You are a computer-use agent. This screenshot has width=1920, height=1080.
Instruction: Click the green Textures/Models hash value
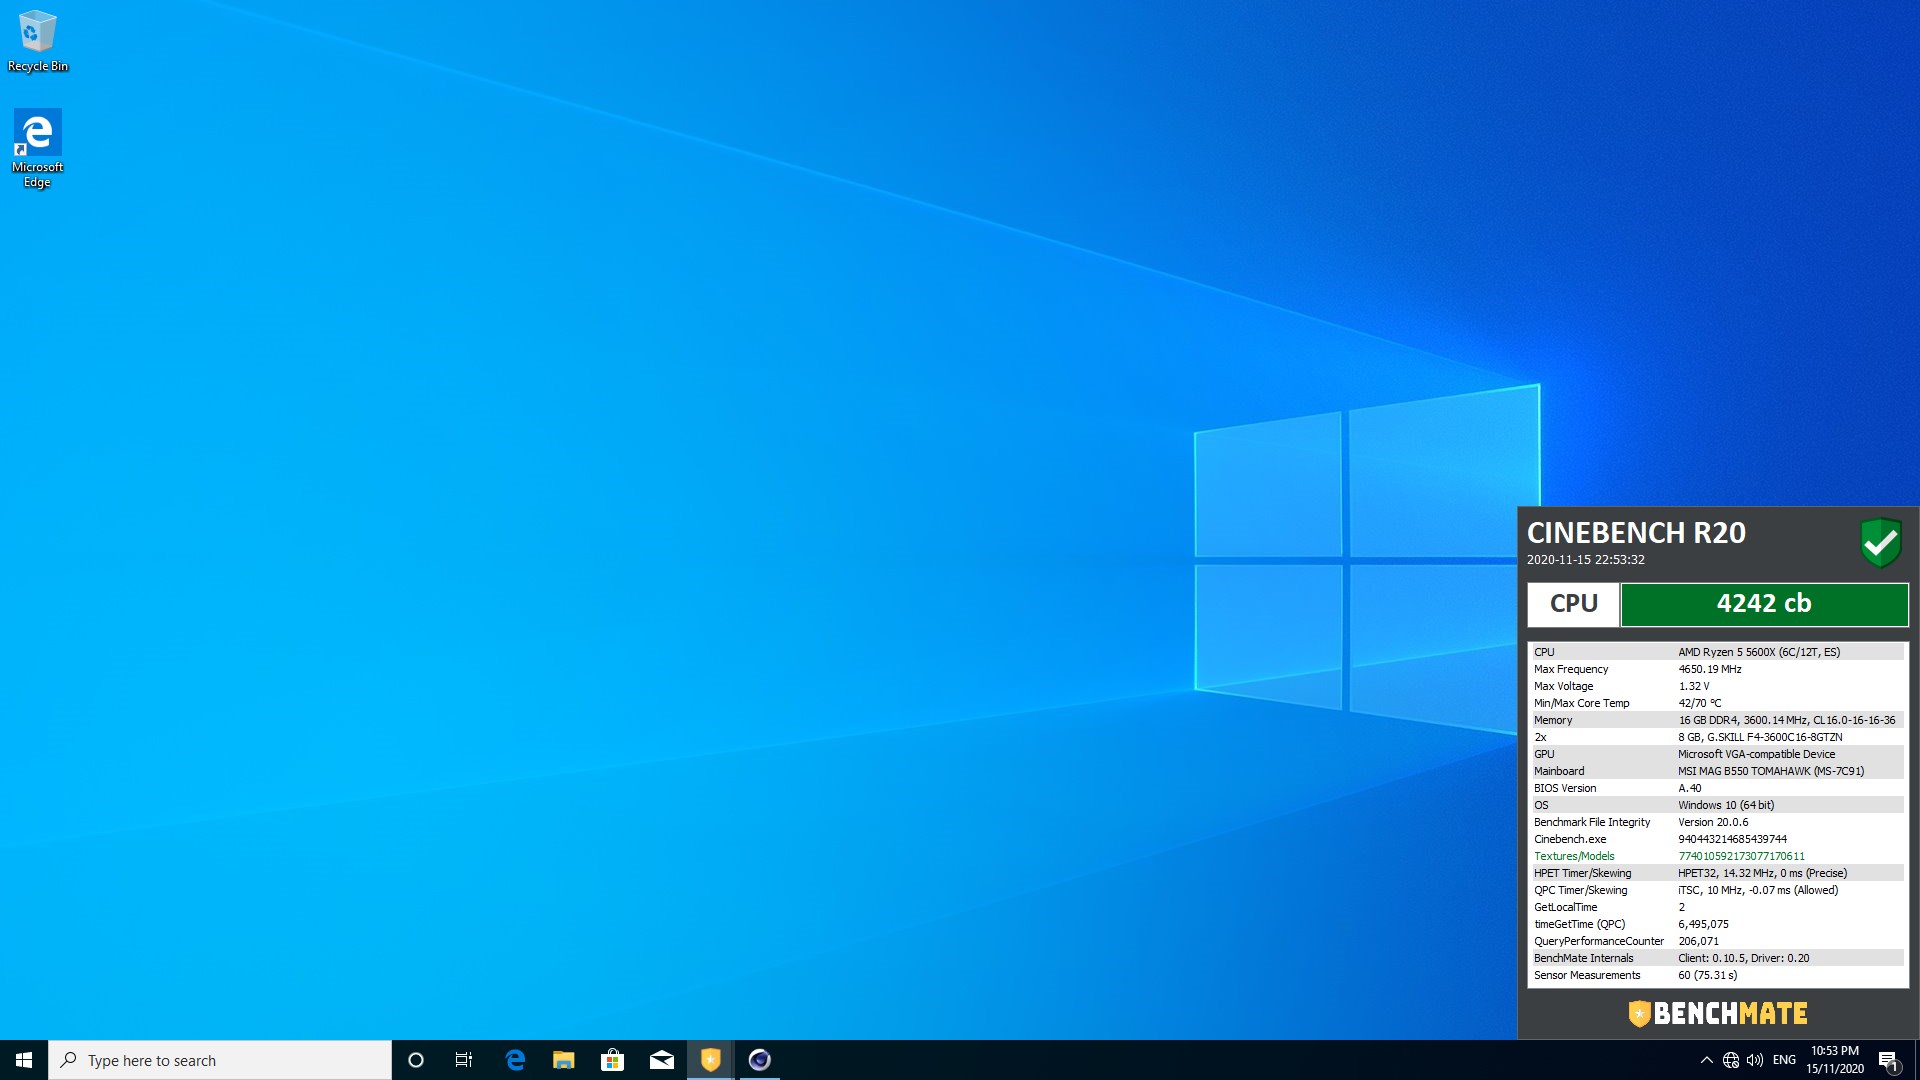(1741, 856)
